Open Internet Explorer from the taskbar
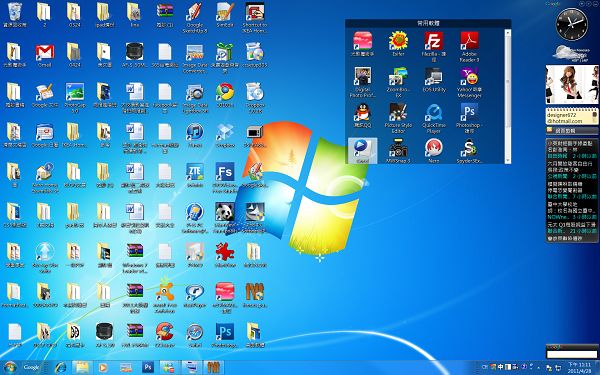Viewport: 600px width, 375px height. click(60, 368)
